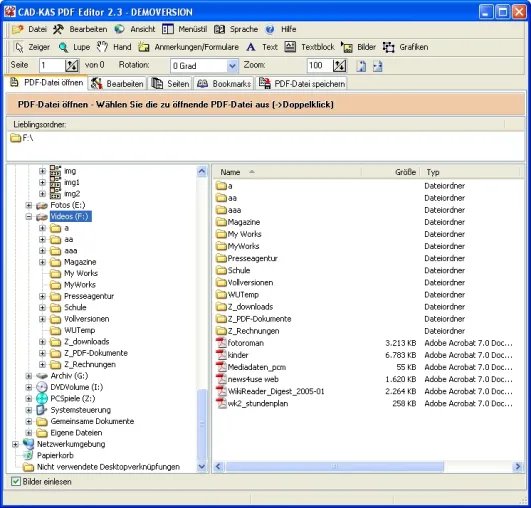
Task: Select the Bilder images tool
Action: pos(358,47)
